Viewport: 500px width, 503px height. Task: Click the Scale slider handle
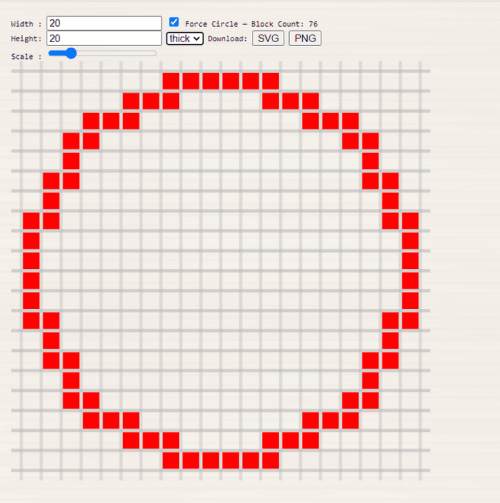click(71, 53)
